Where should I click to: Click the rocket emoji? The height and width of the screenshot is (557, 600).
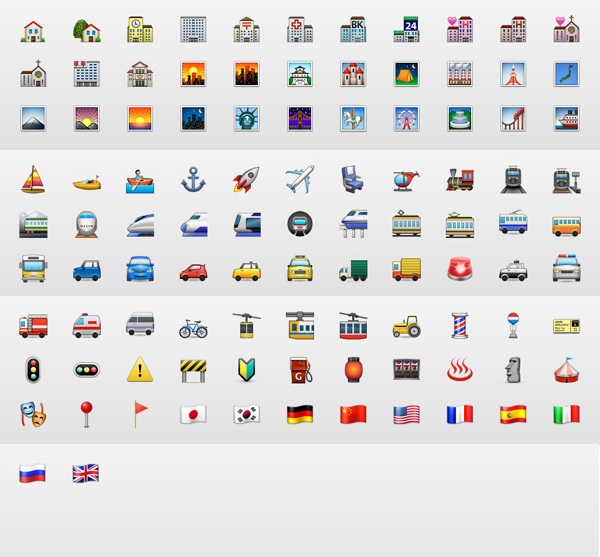(x=246, y=180)
